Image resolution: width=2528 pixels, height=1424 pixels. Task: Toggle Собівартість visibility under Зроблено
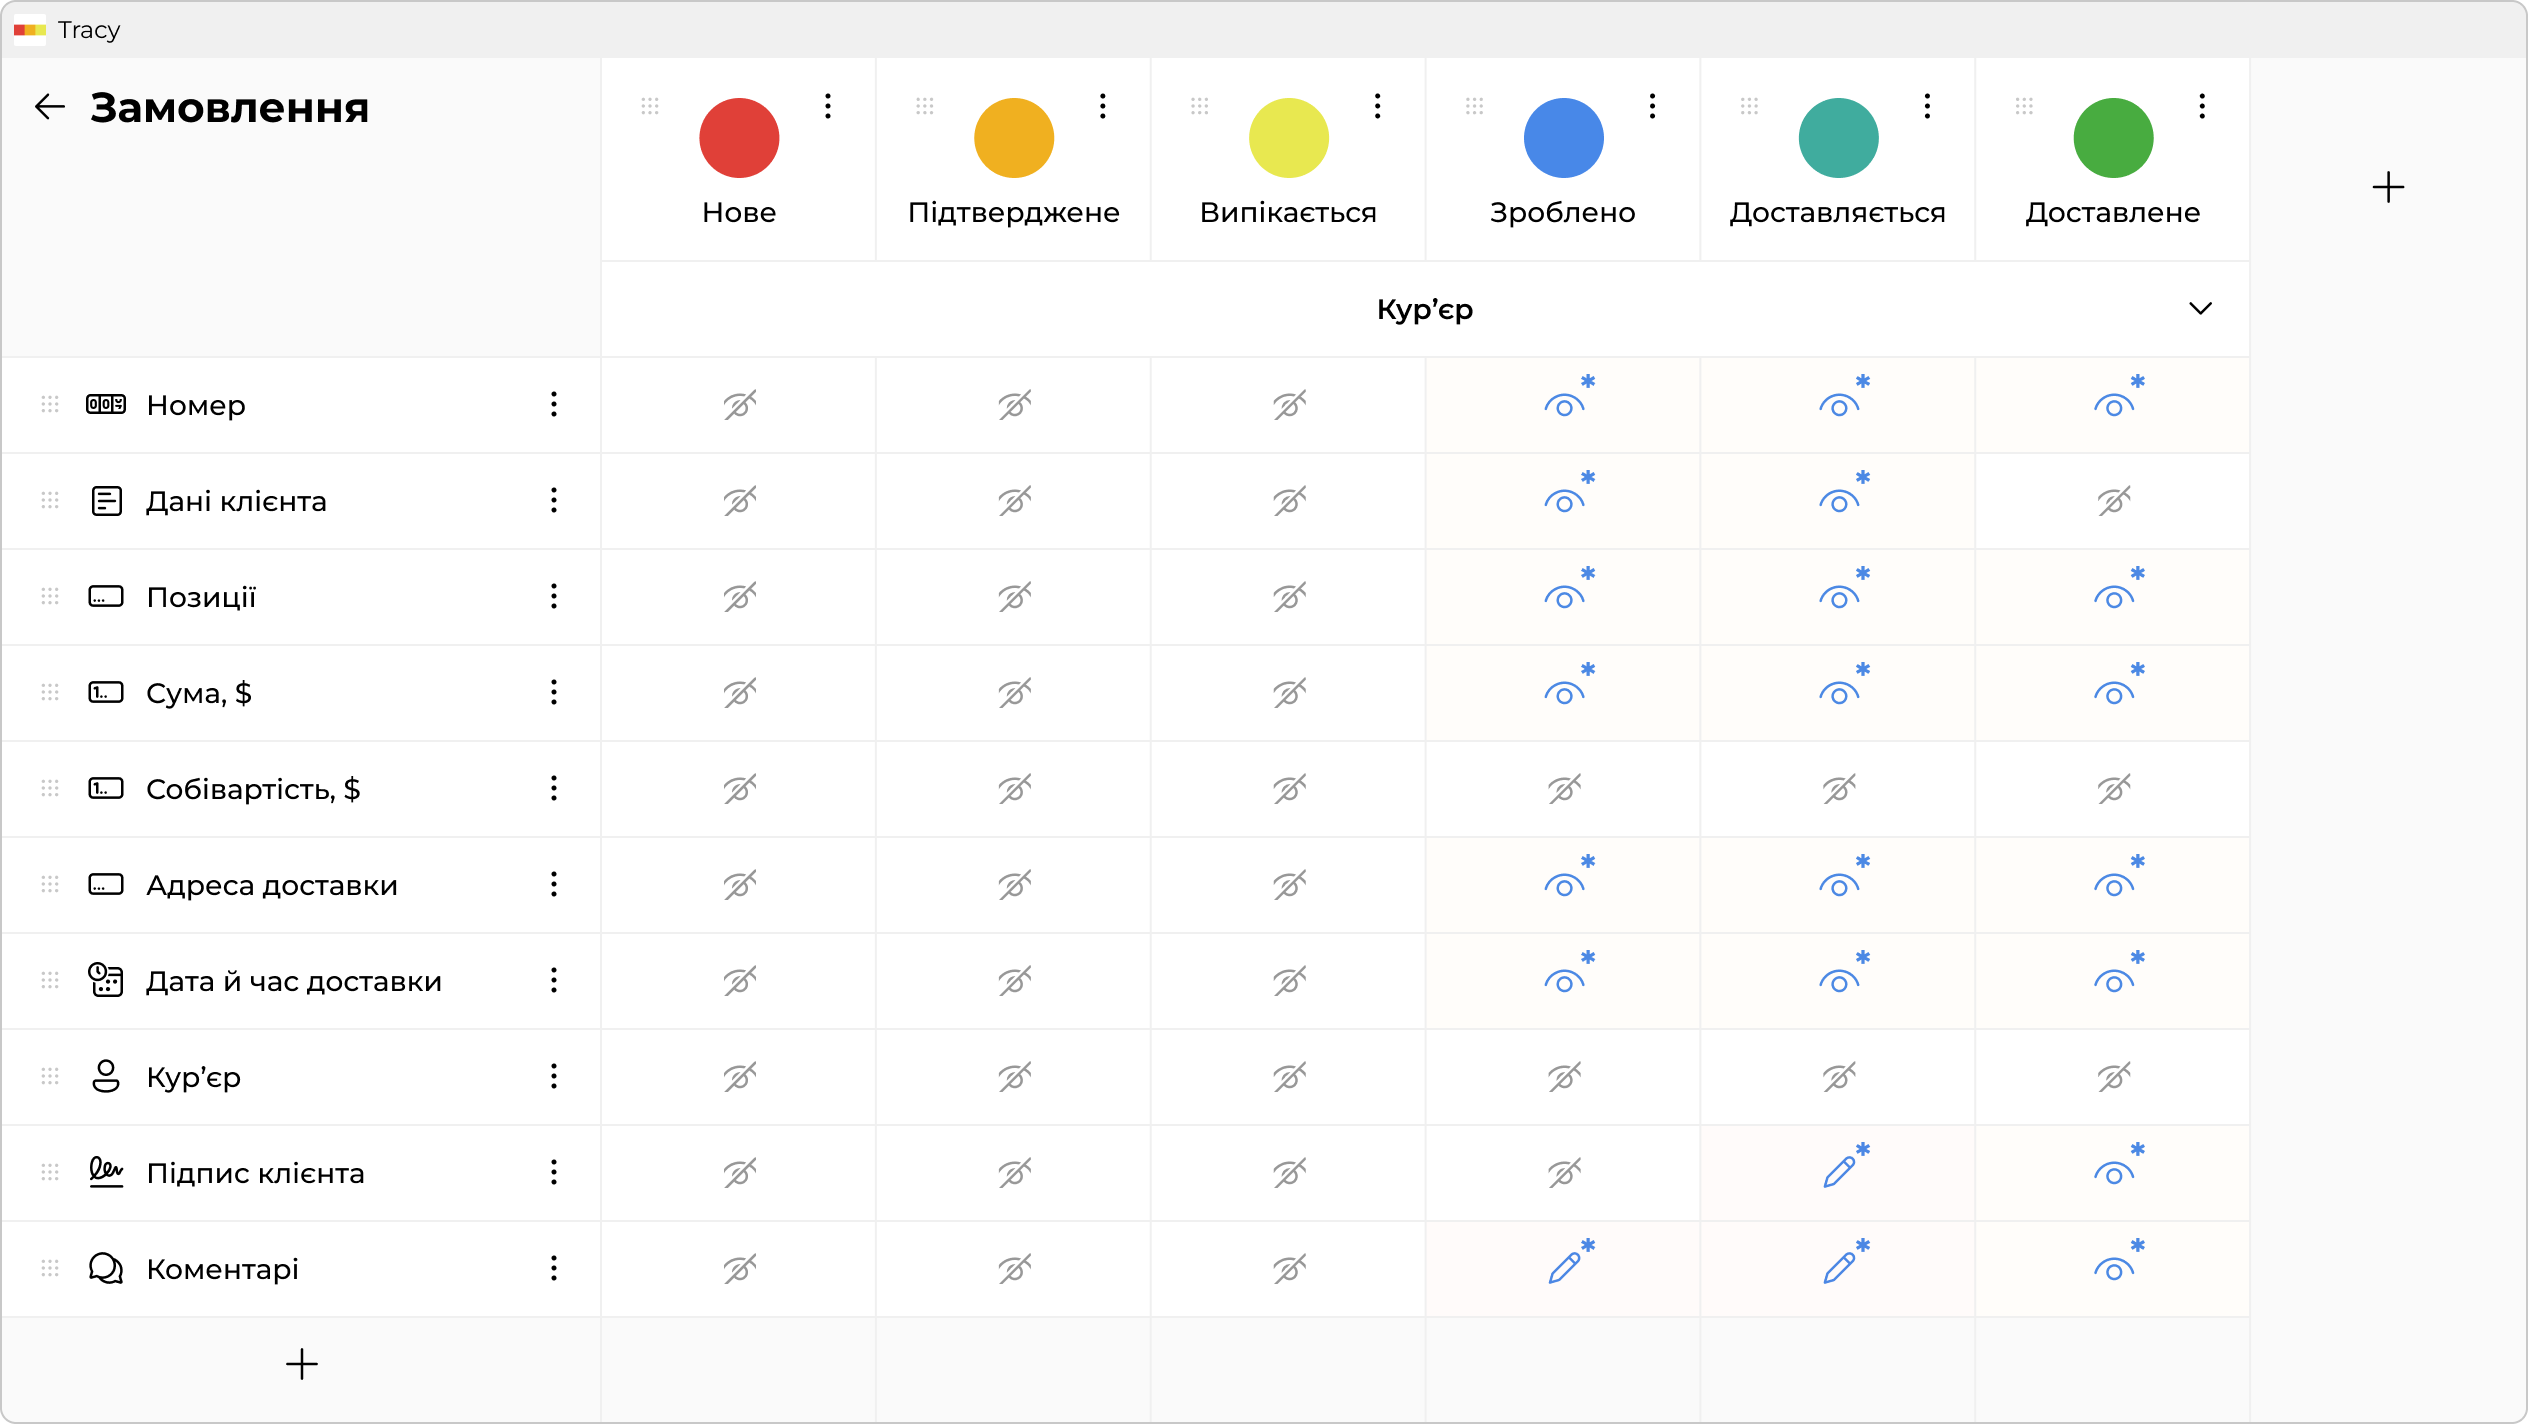point(1564,789)
